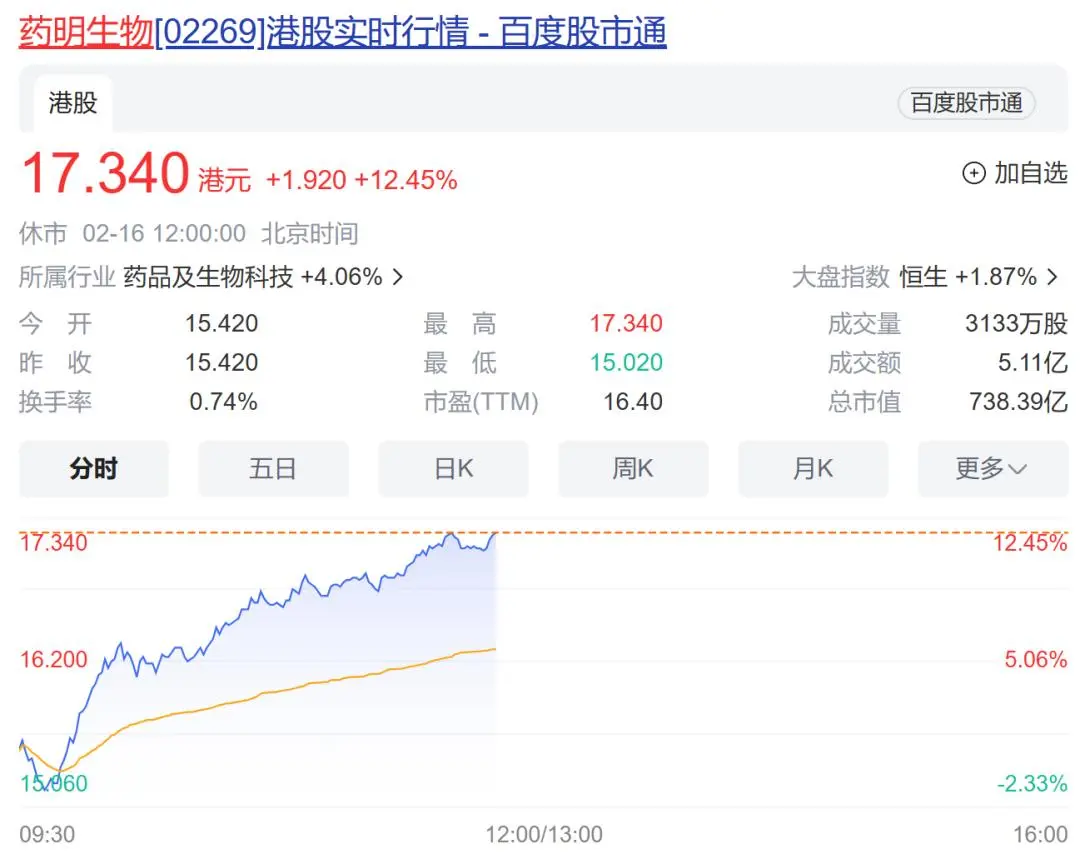Viewport: 1080px width, 854px height.
Task: Click chart axis label 16.200
Action: coord(54,659)
